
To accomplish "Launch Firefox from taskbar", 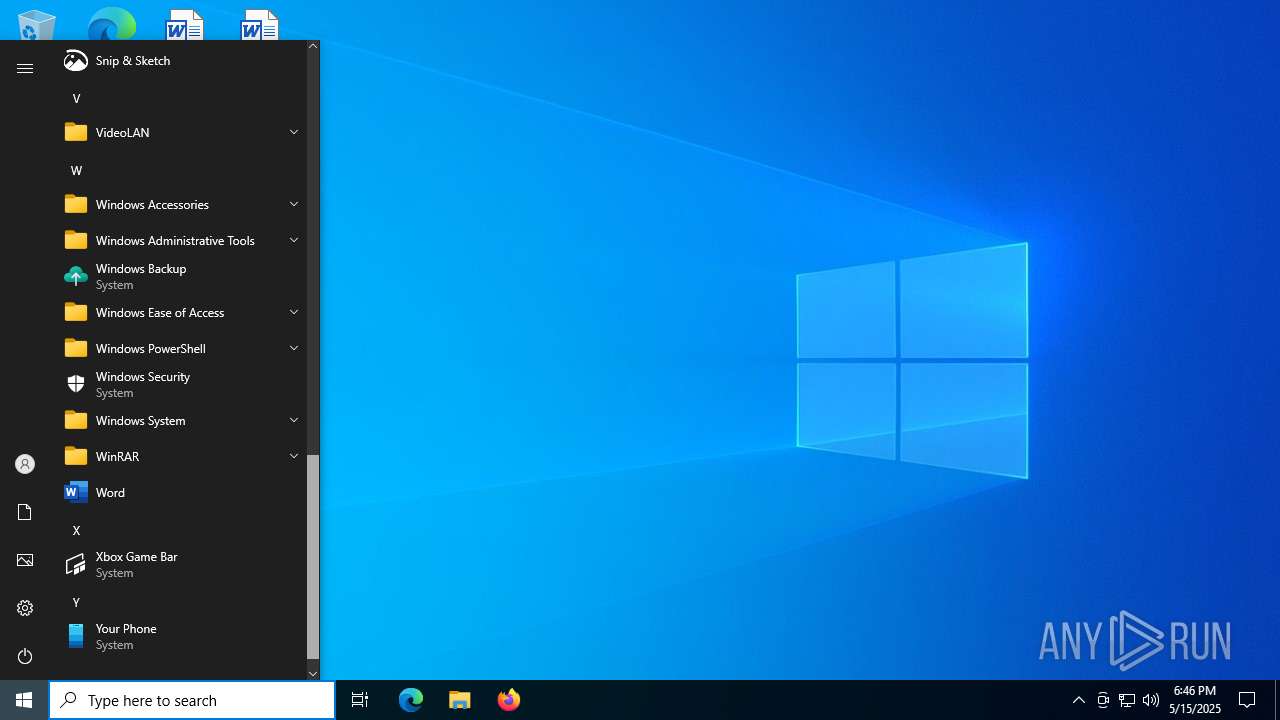I will point(509,700).
